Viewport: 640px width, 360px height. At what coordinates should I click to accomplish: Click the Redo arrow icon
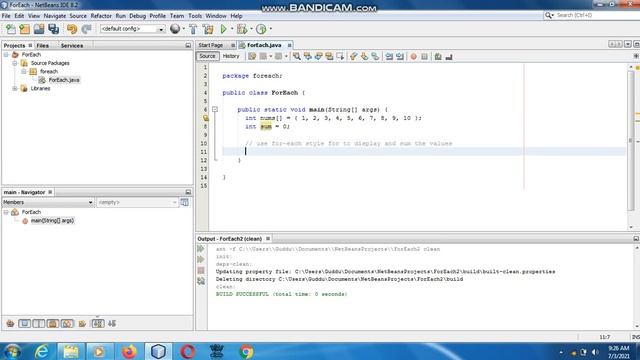(x=86, y=29)
